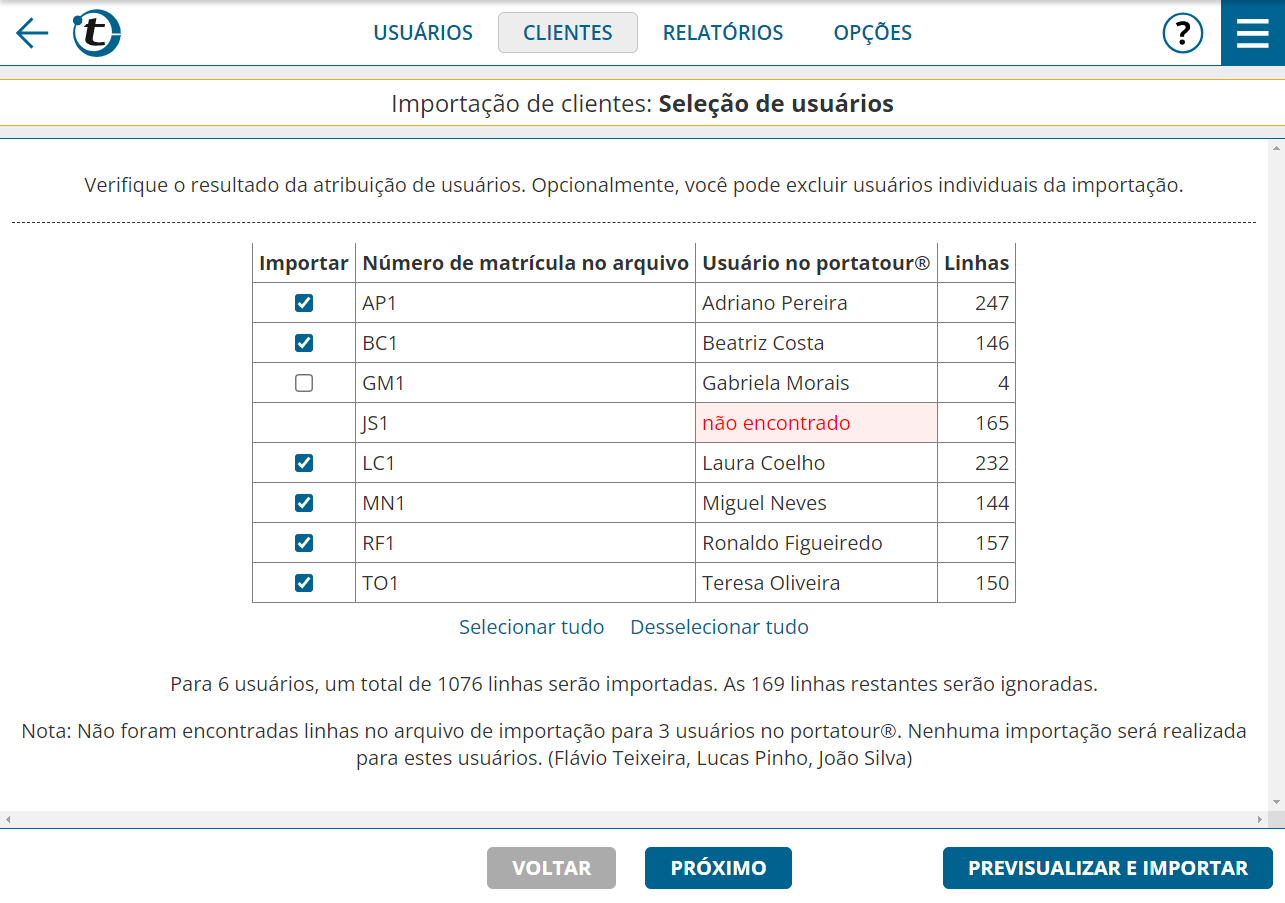Click the 'TO1' matrícula cell
The height and width of the screenshot is (903, 1285).
[x=525, y=583]
